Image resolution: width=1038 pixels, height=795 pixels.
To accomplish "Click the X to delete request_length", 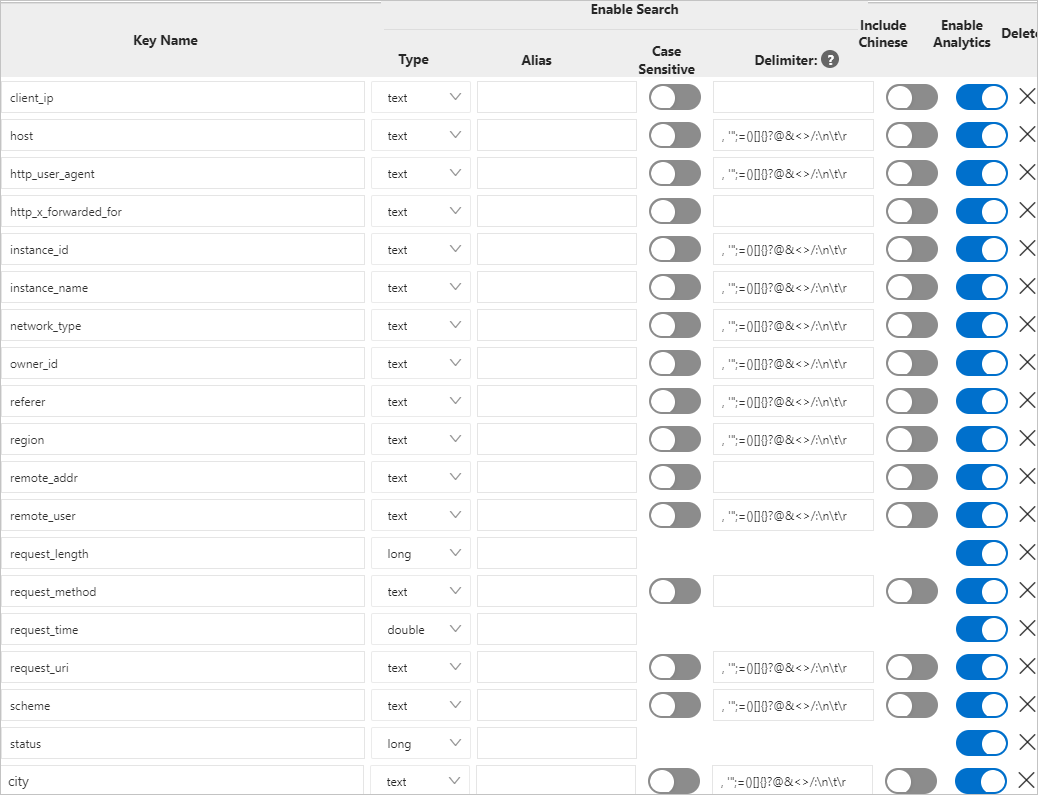I will pyautogui.click(x=1027, y=553).
